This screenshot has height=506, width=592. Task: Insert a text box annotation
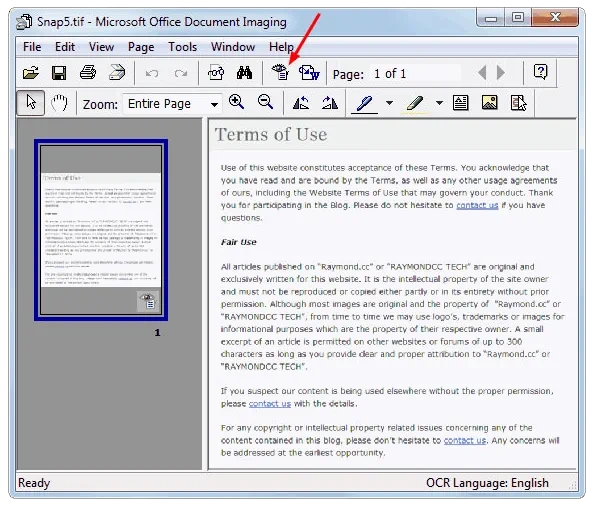point(461,103)
